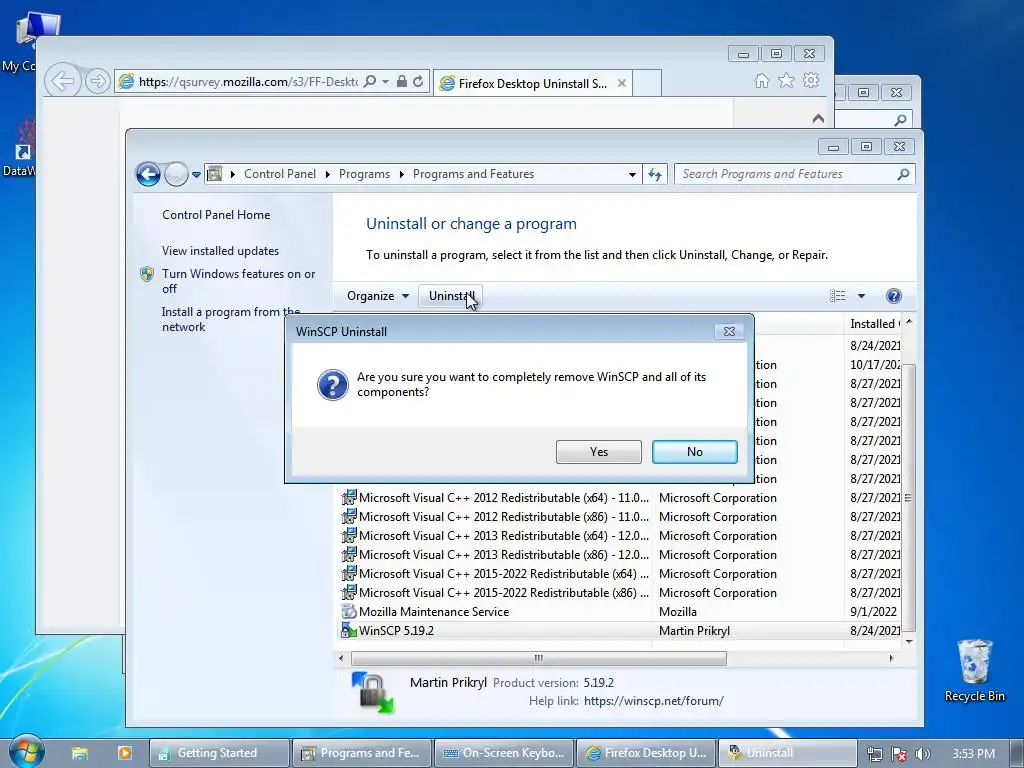Select Visual C++ 2012 Redistributable (x86) row
Image resolution: width=1024 pixels, height=768 pixels.
[619, 517]
